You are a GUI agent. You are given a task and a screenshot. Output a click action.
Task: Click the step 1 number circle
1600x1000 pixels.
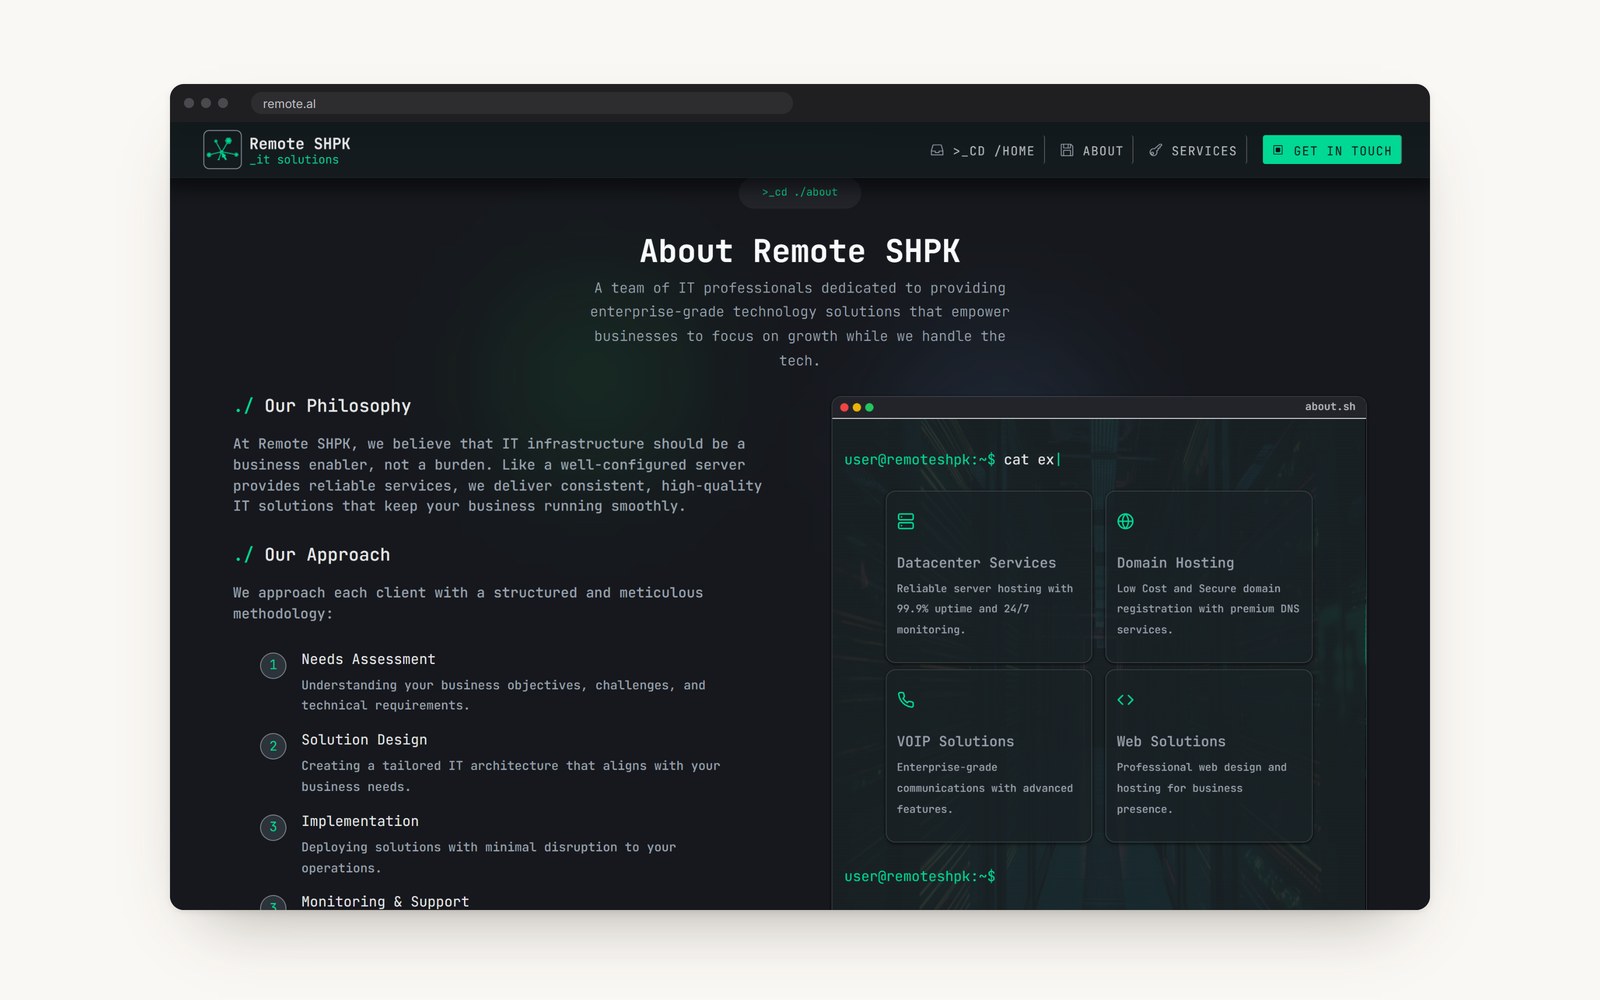[x=273, y=665]
